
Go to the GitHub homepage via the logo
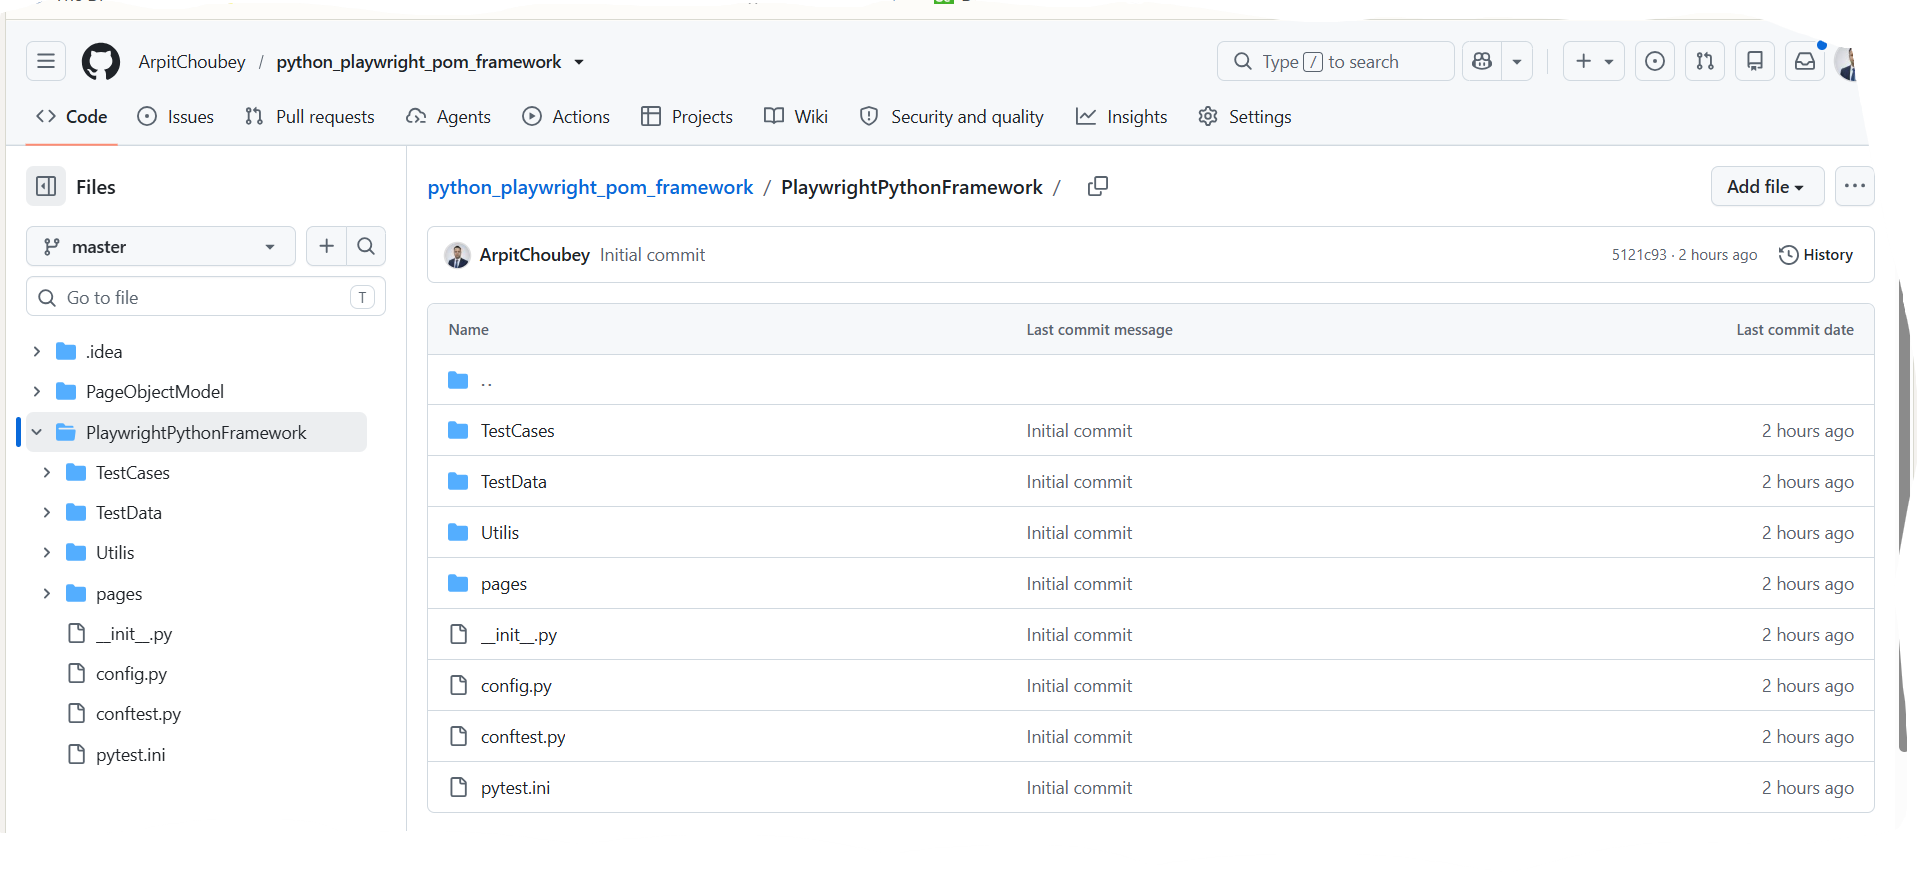click(100, 61)
